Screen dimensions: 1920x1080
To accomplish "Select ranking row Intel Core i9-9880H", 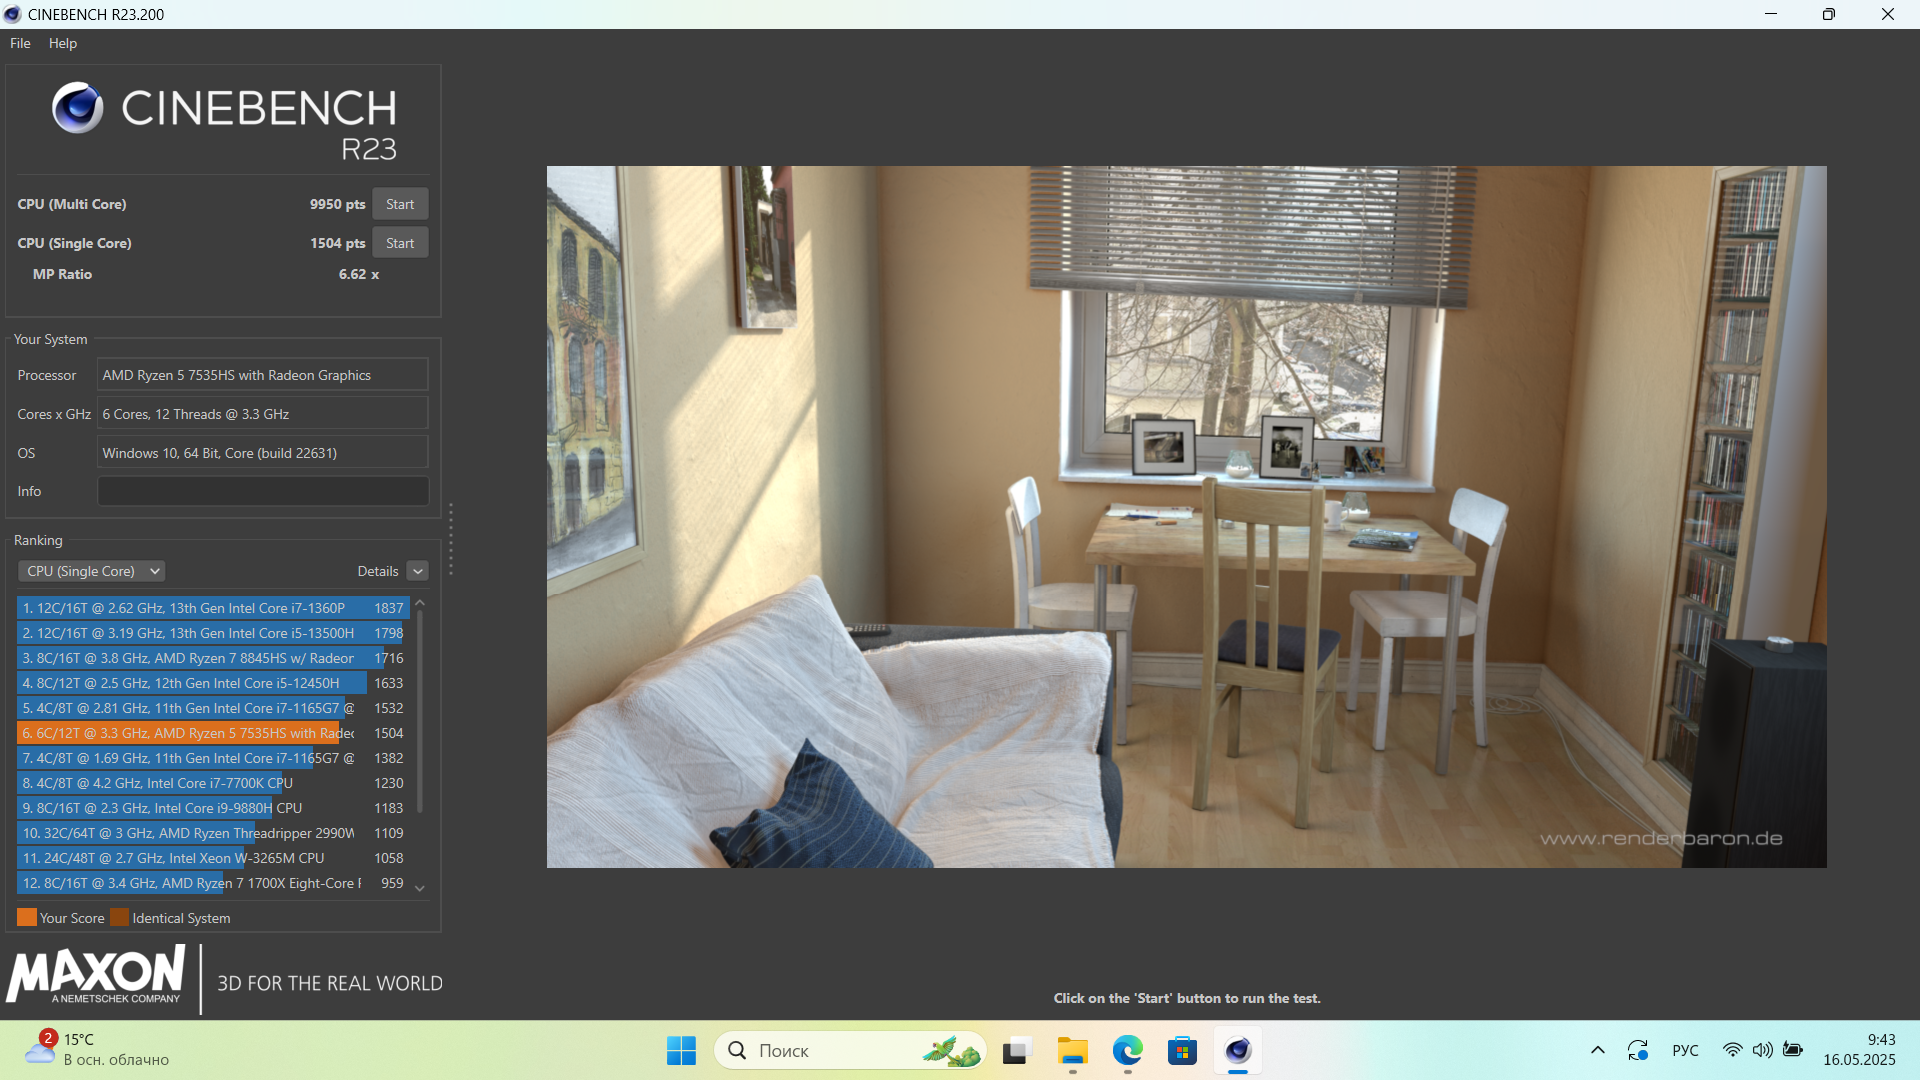I will 213,808.
